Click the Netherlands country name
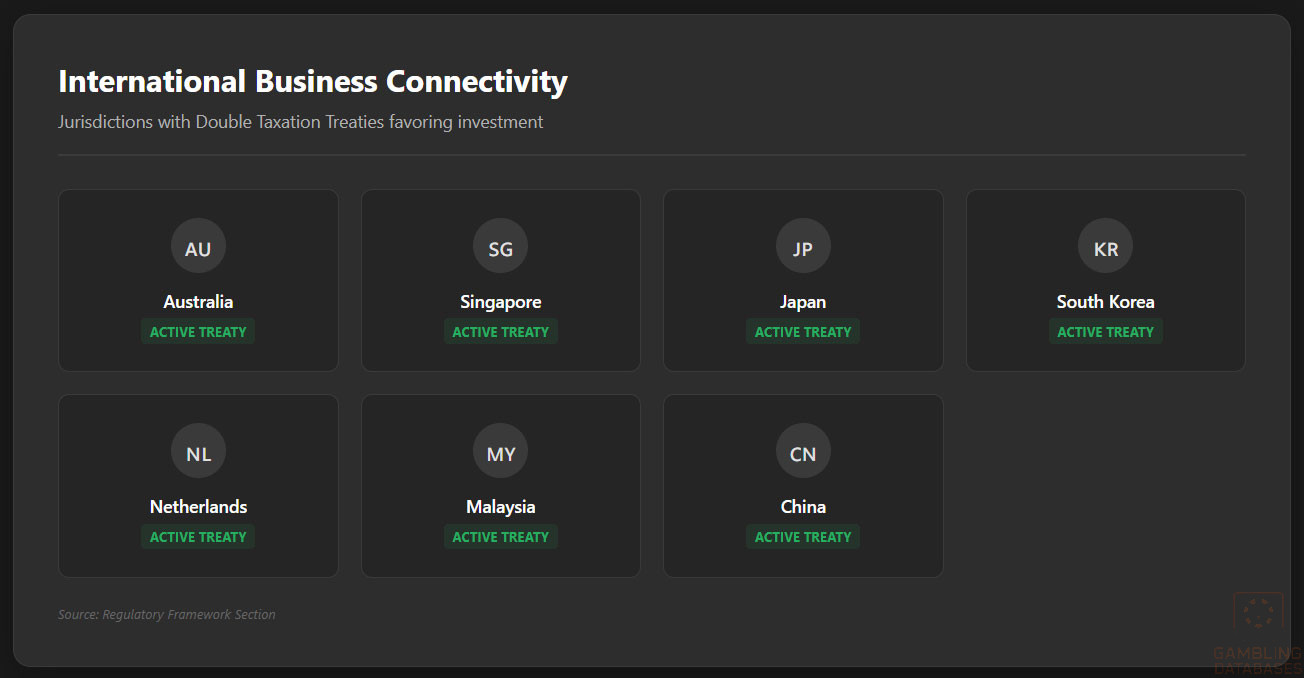 point(198,507)
